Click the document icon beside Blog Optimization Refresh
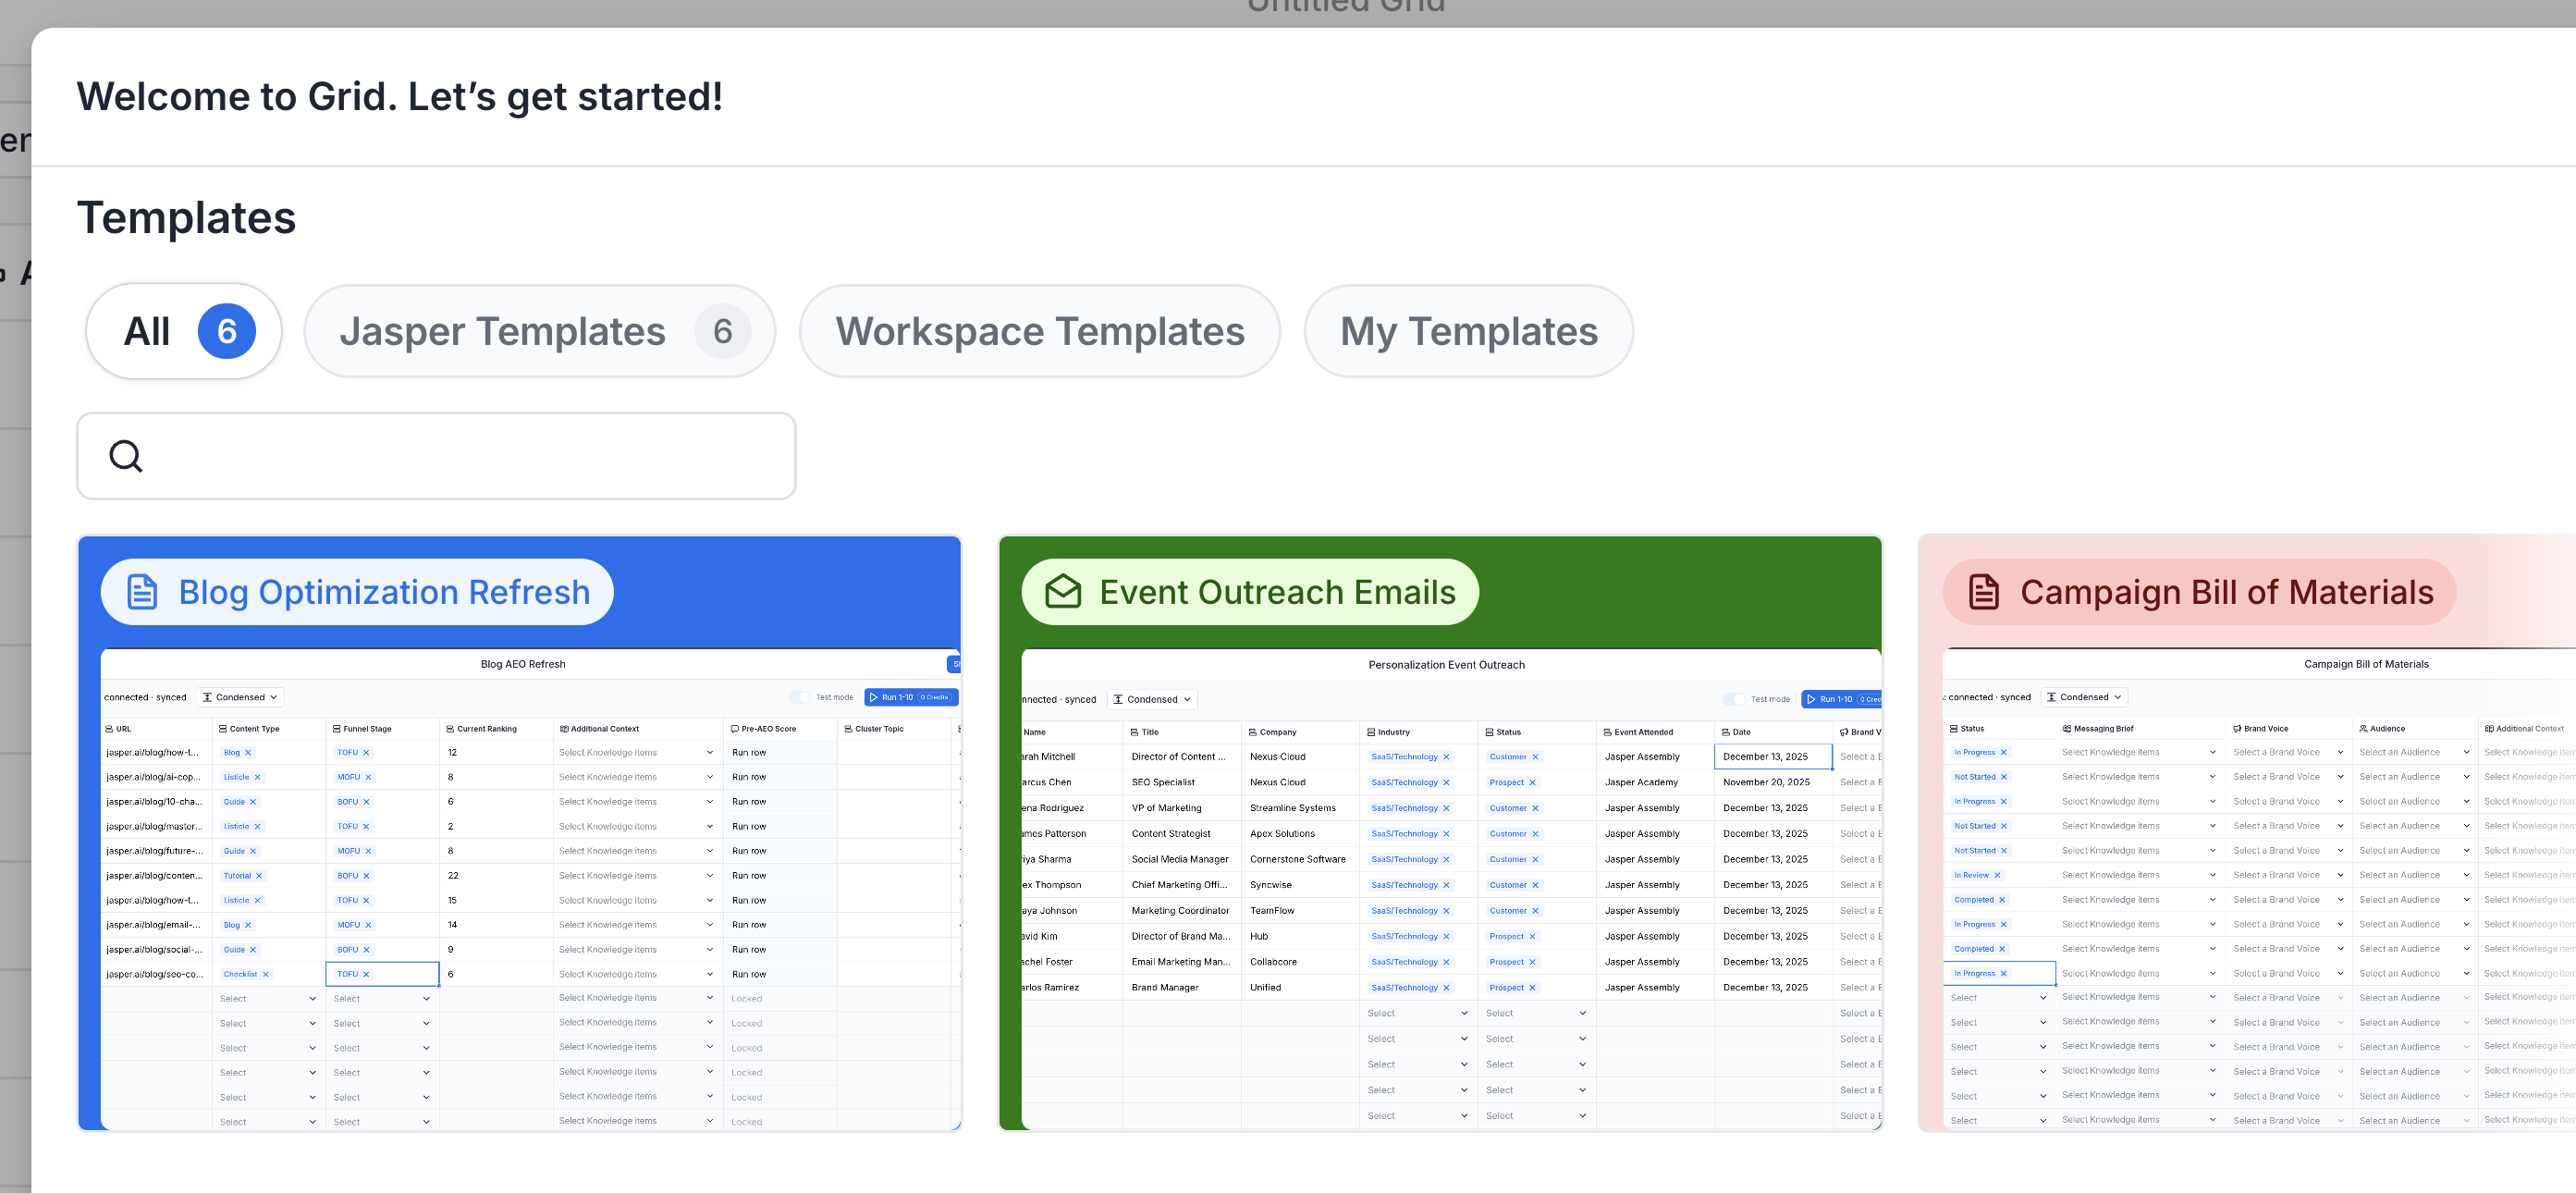Viewport: 2576px width, 1193px height. click(142, 592)
